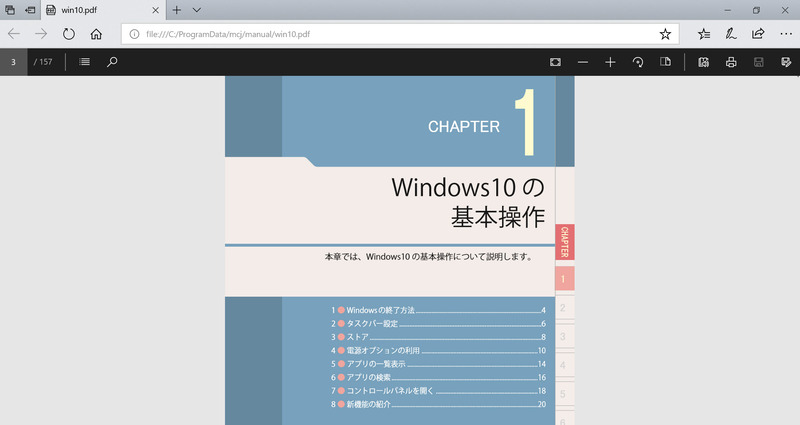Click the chapter 3 side tab

(565, 336)
